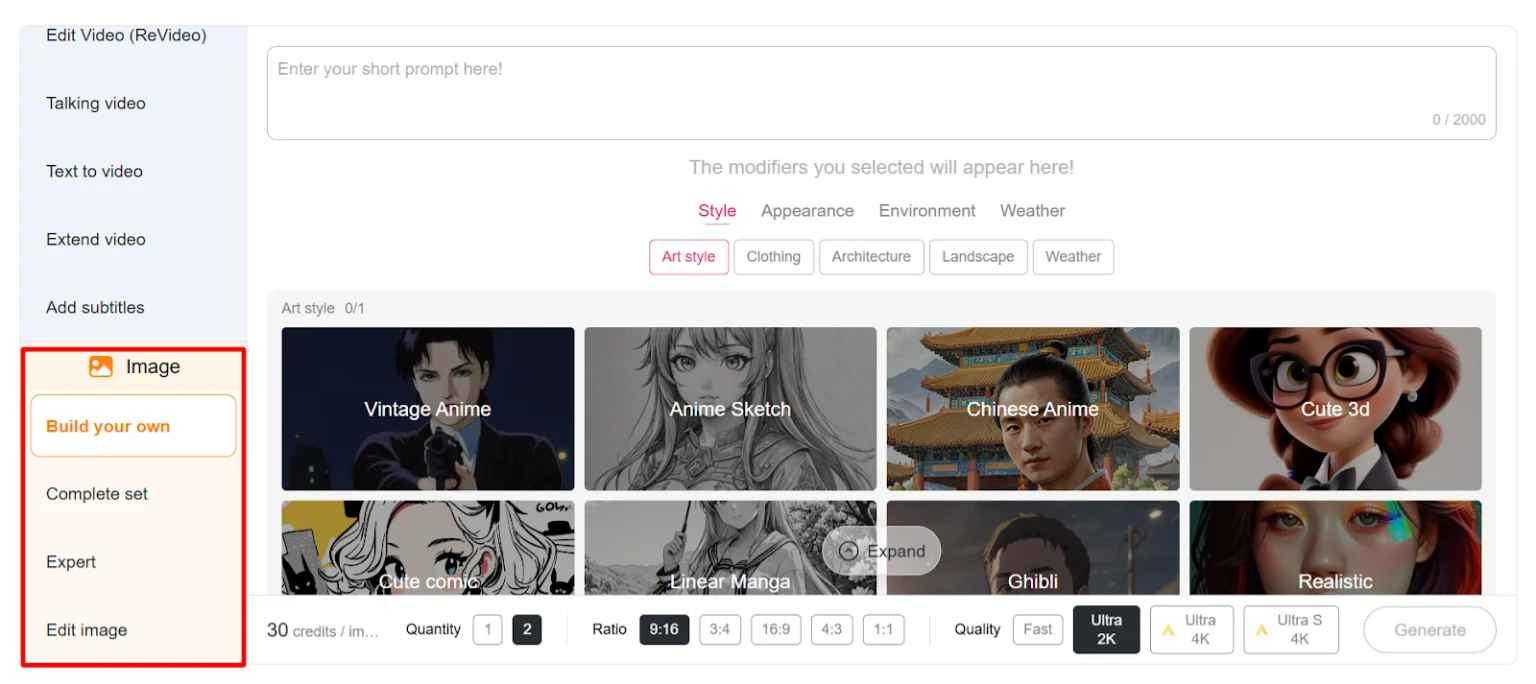Set image quantity to 1
This screenshot has width=1536, height=684.
(488, 629)
